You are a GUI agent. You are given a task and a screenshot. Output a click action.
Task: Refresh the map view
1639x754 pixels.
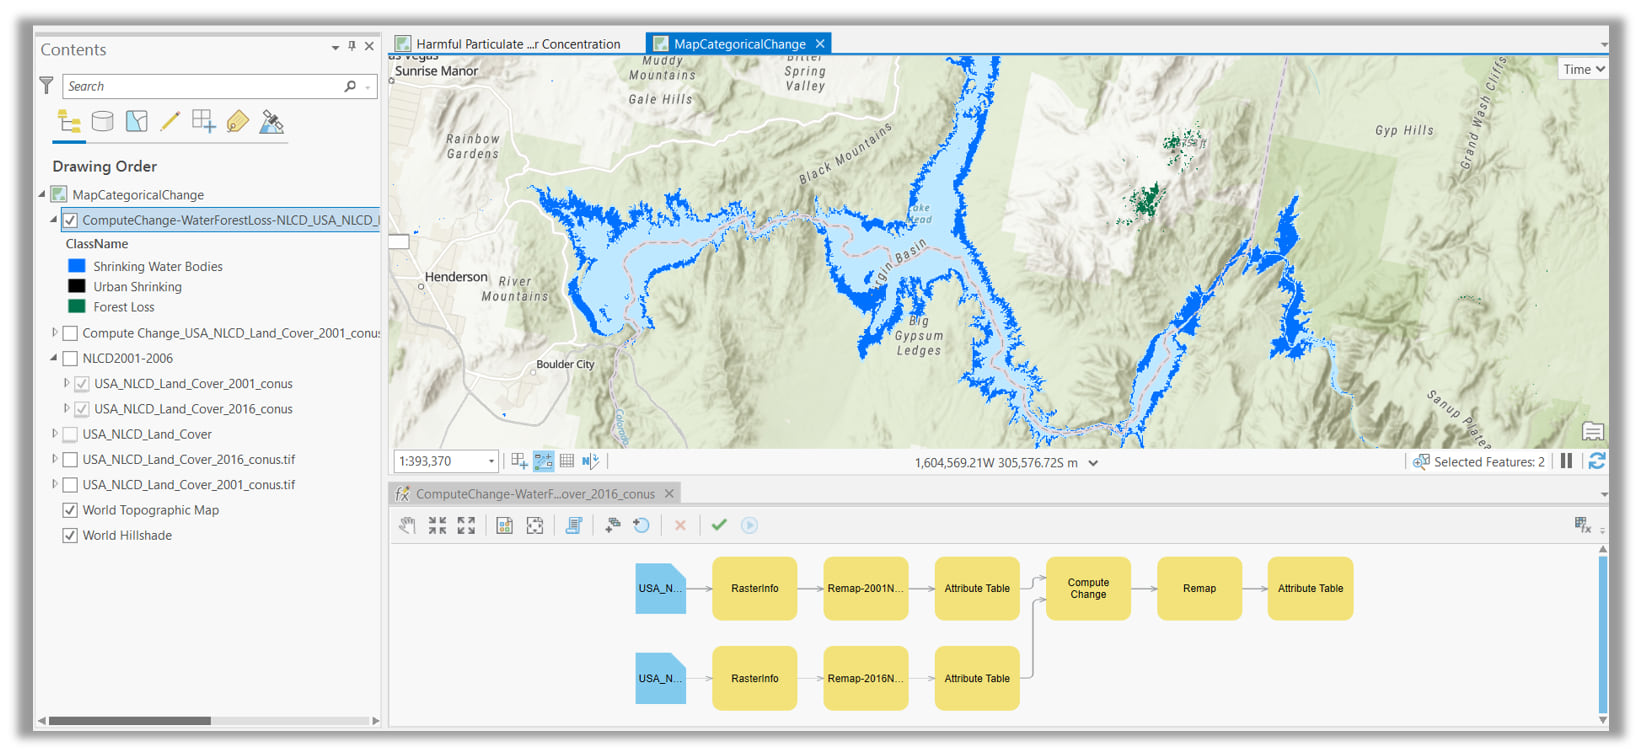tap(1597, 461)
